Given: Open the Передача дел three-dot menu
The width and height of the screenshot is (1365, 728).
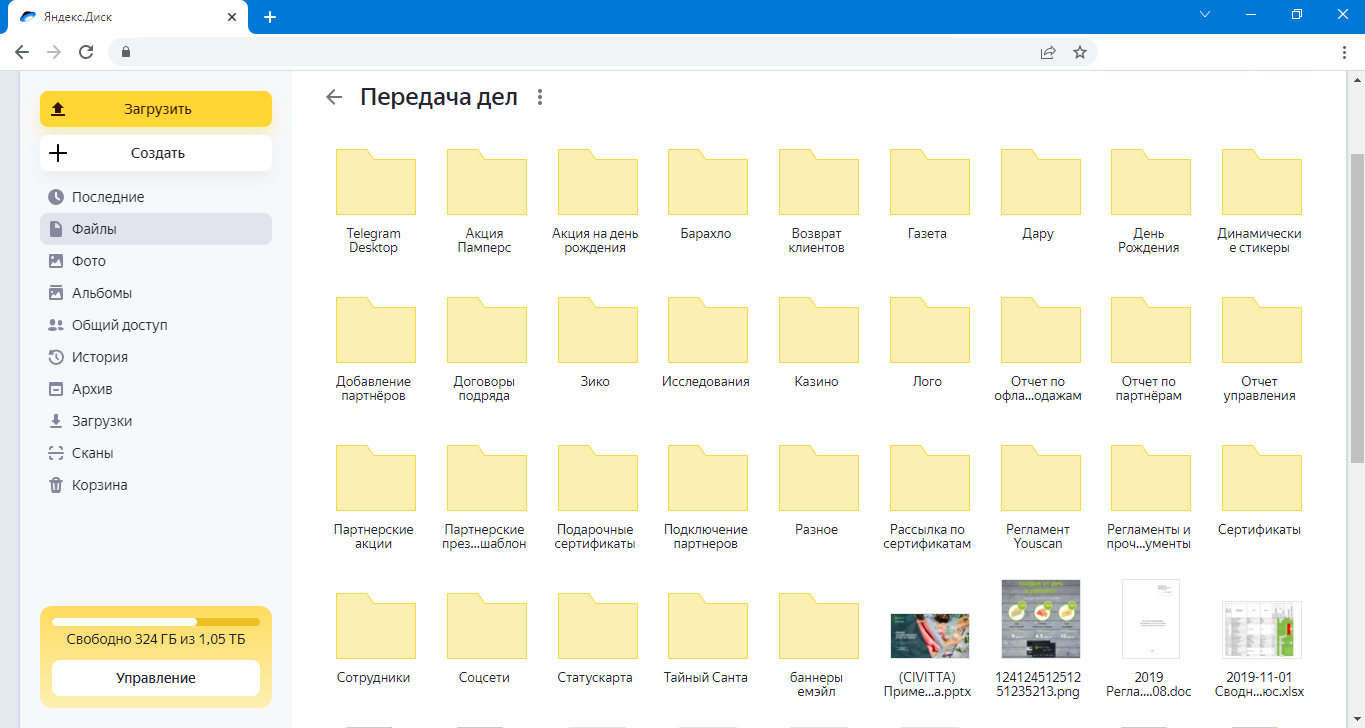Looking at the screenshot, I should pyautogui.click(x=540, y=97).
